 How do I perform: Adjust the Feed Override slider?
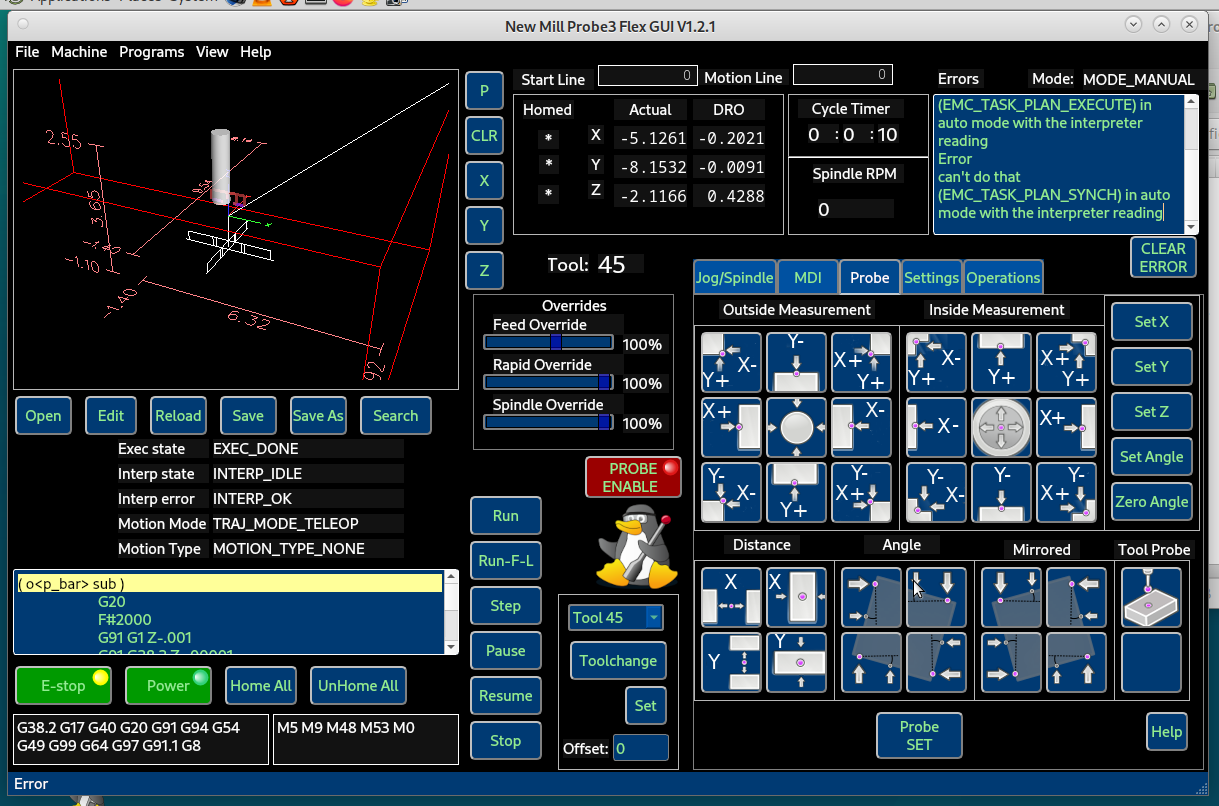tap(554, 342)
